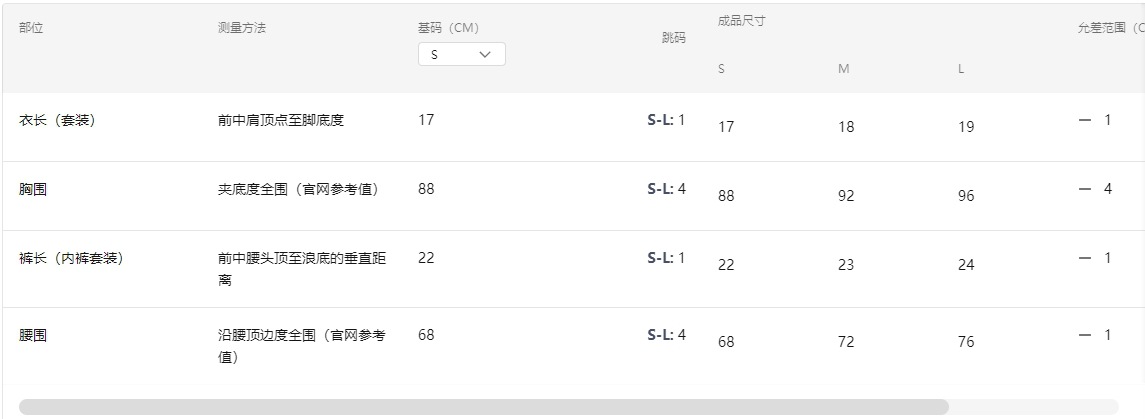This screenshot has width=1145, height=419.
Task: Select the 裤长（内裤套装）row label
Action: tap(71, 258)
